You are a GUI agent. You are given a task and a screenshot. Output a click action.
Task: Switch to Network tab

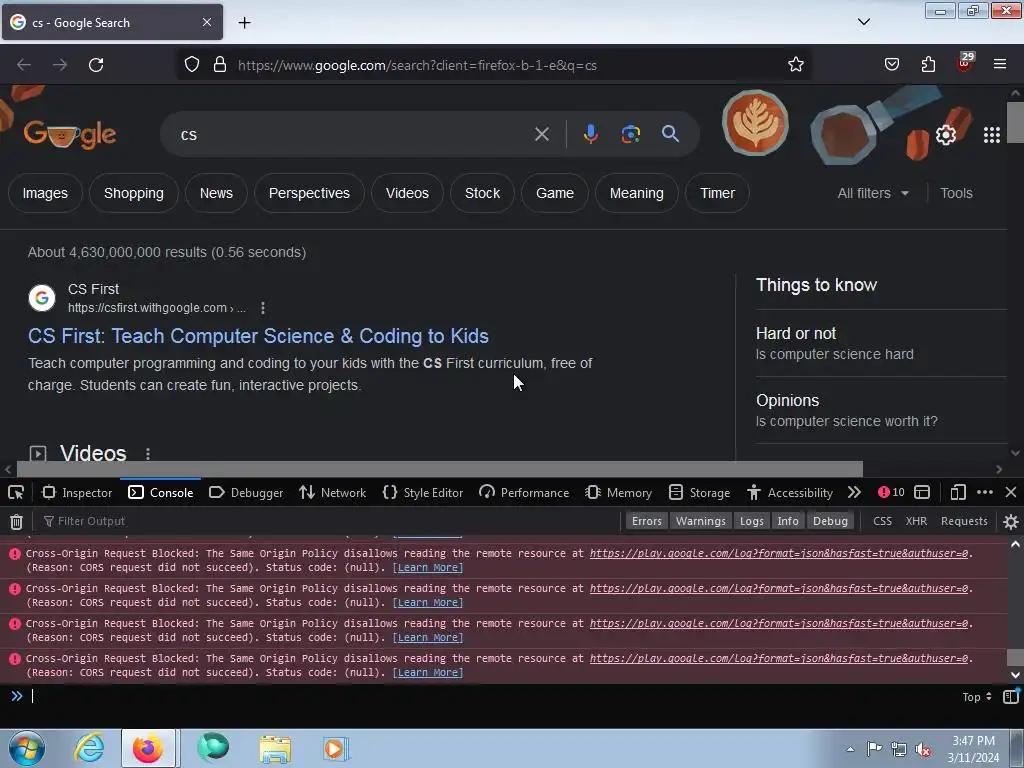tap(332, 492)
